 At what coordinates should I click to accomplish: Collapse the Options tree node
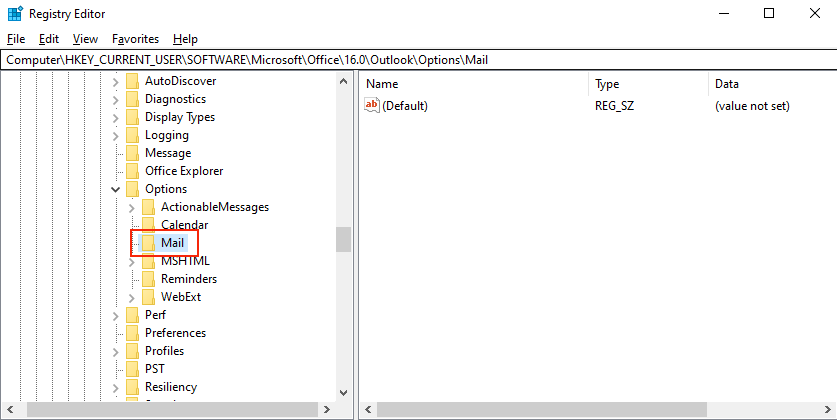(x=116, y=189)
